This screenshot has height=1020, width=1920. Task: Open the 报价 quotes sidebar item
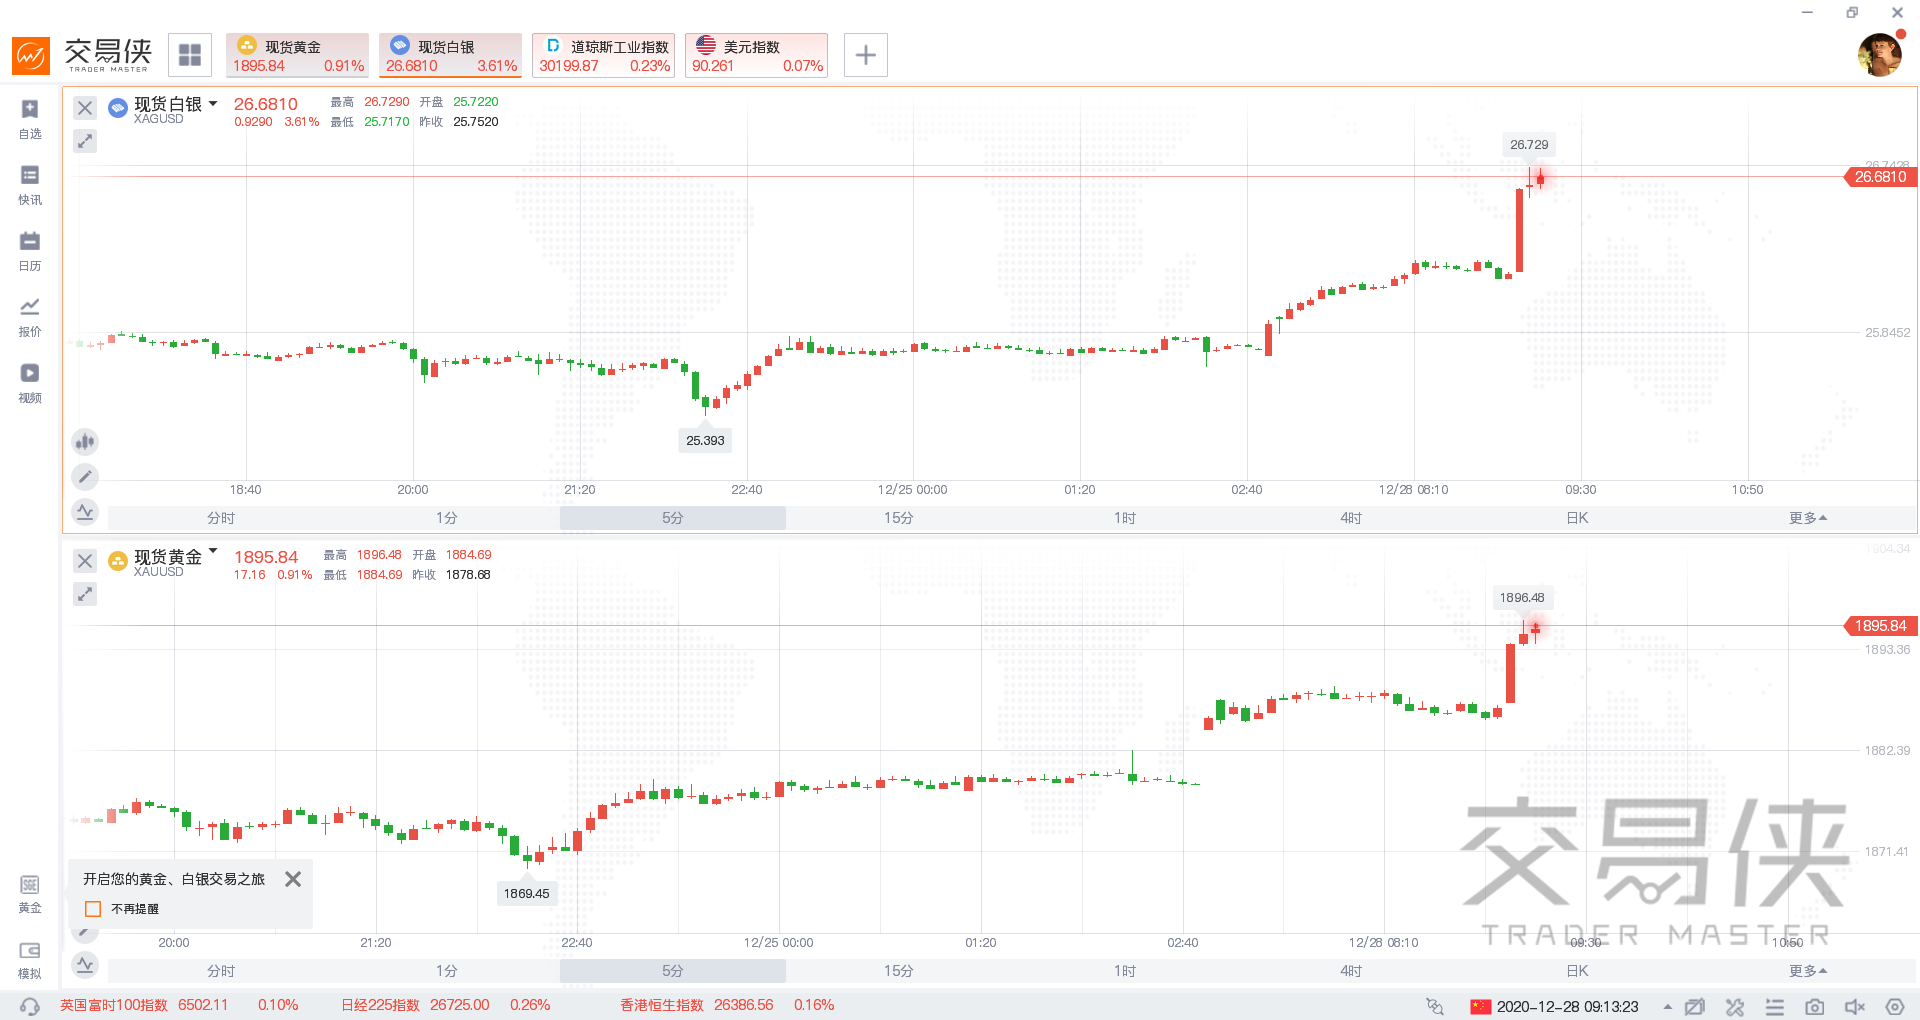(30, 317)
